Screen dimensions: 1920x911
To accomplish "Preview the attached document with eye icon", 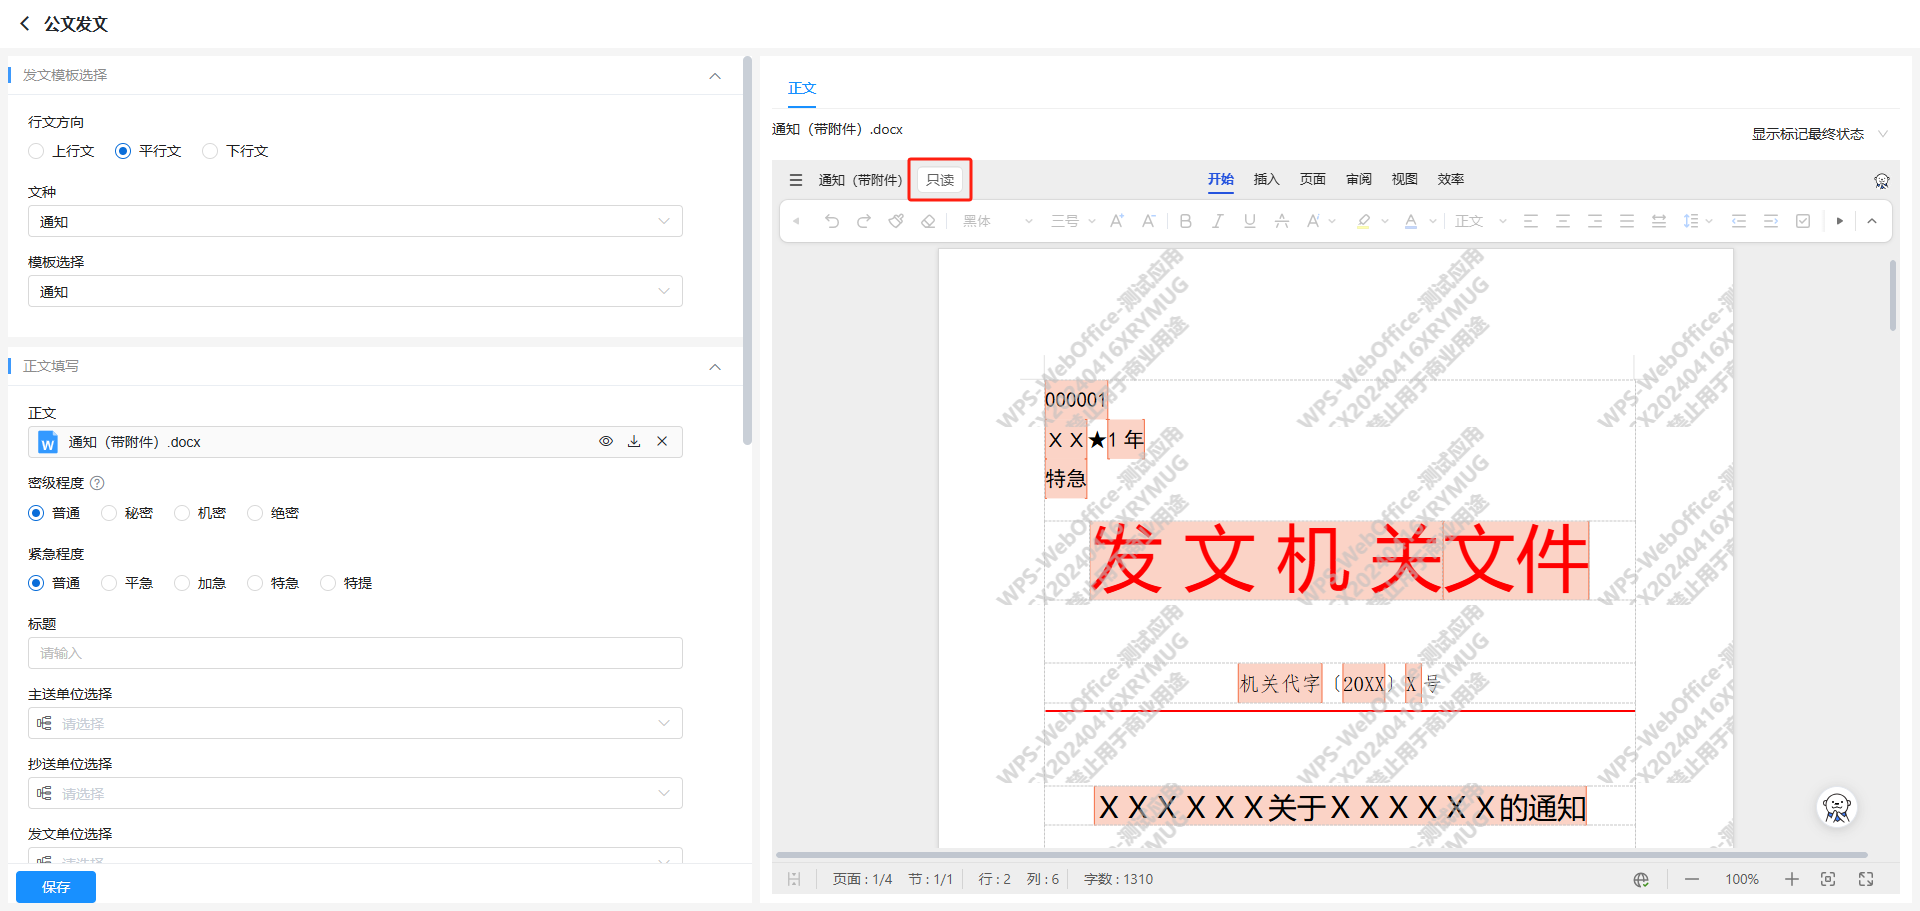I will point(606,441).
